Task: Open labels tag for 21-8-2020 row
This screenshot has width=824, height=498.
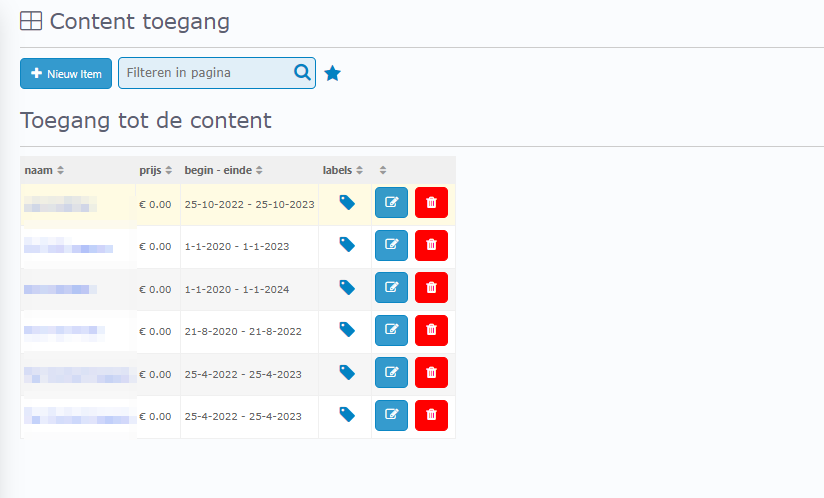Action: point(347,330)
